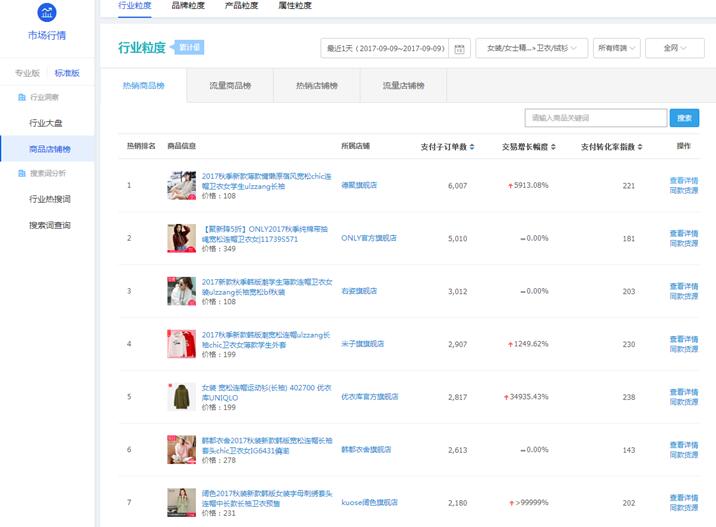Open the rank 1 product title priced 108
The image size is (716, 527).
267,181
